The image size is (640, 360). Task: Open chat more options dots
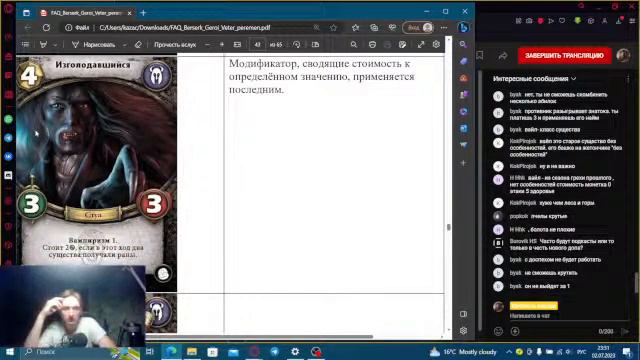[x=628, y=79]
